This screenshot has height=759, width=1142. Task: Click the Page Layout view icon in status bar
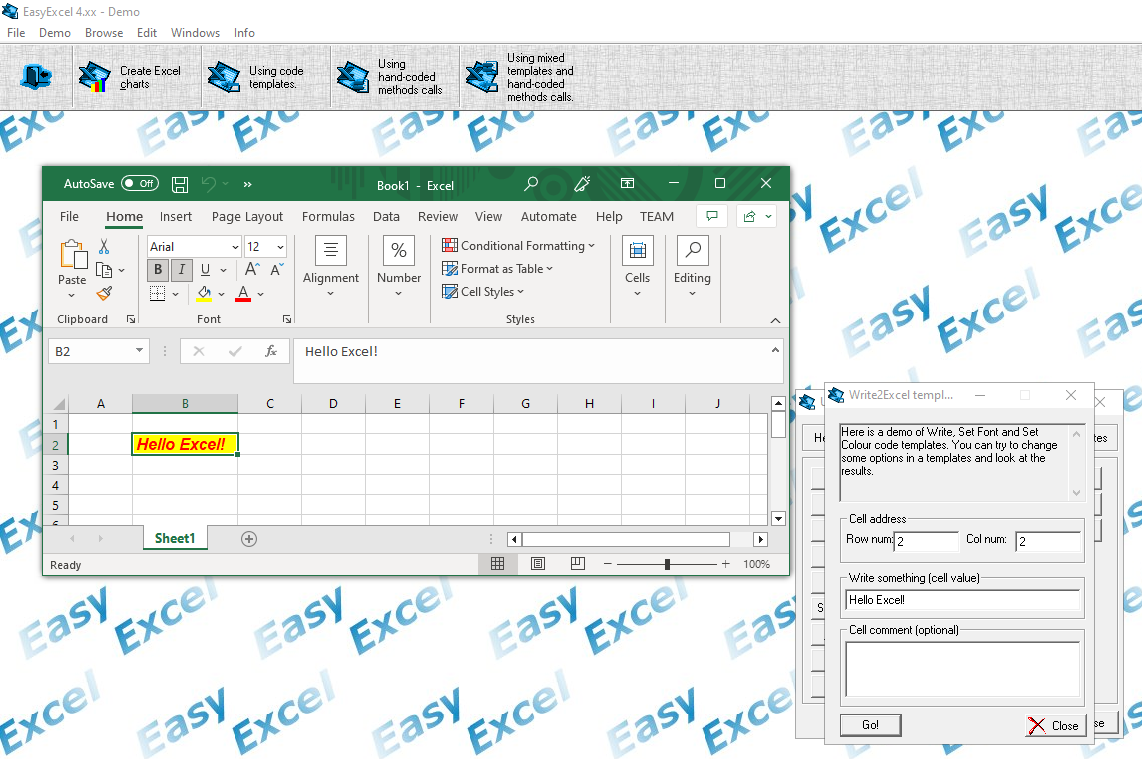click(x=538, y=564)
